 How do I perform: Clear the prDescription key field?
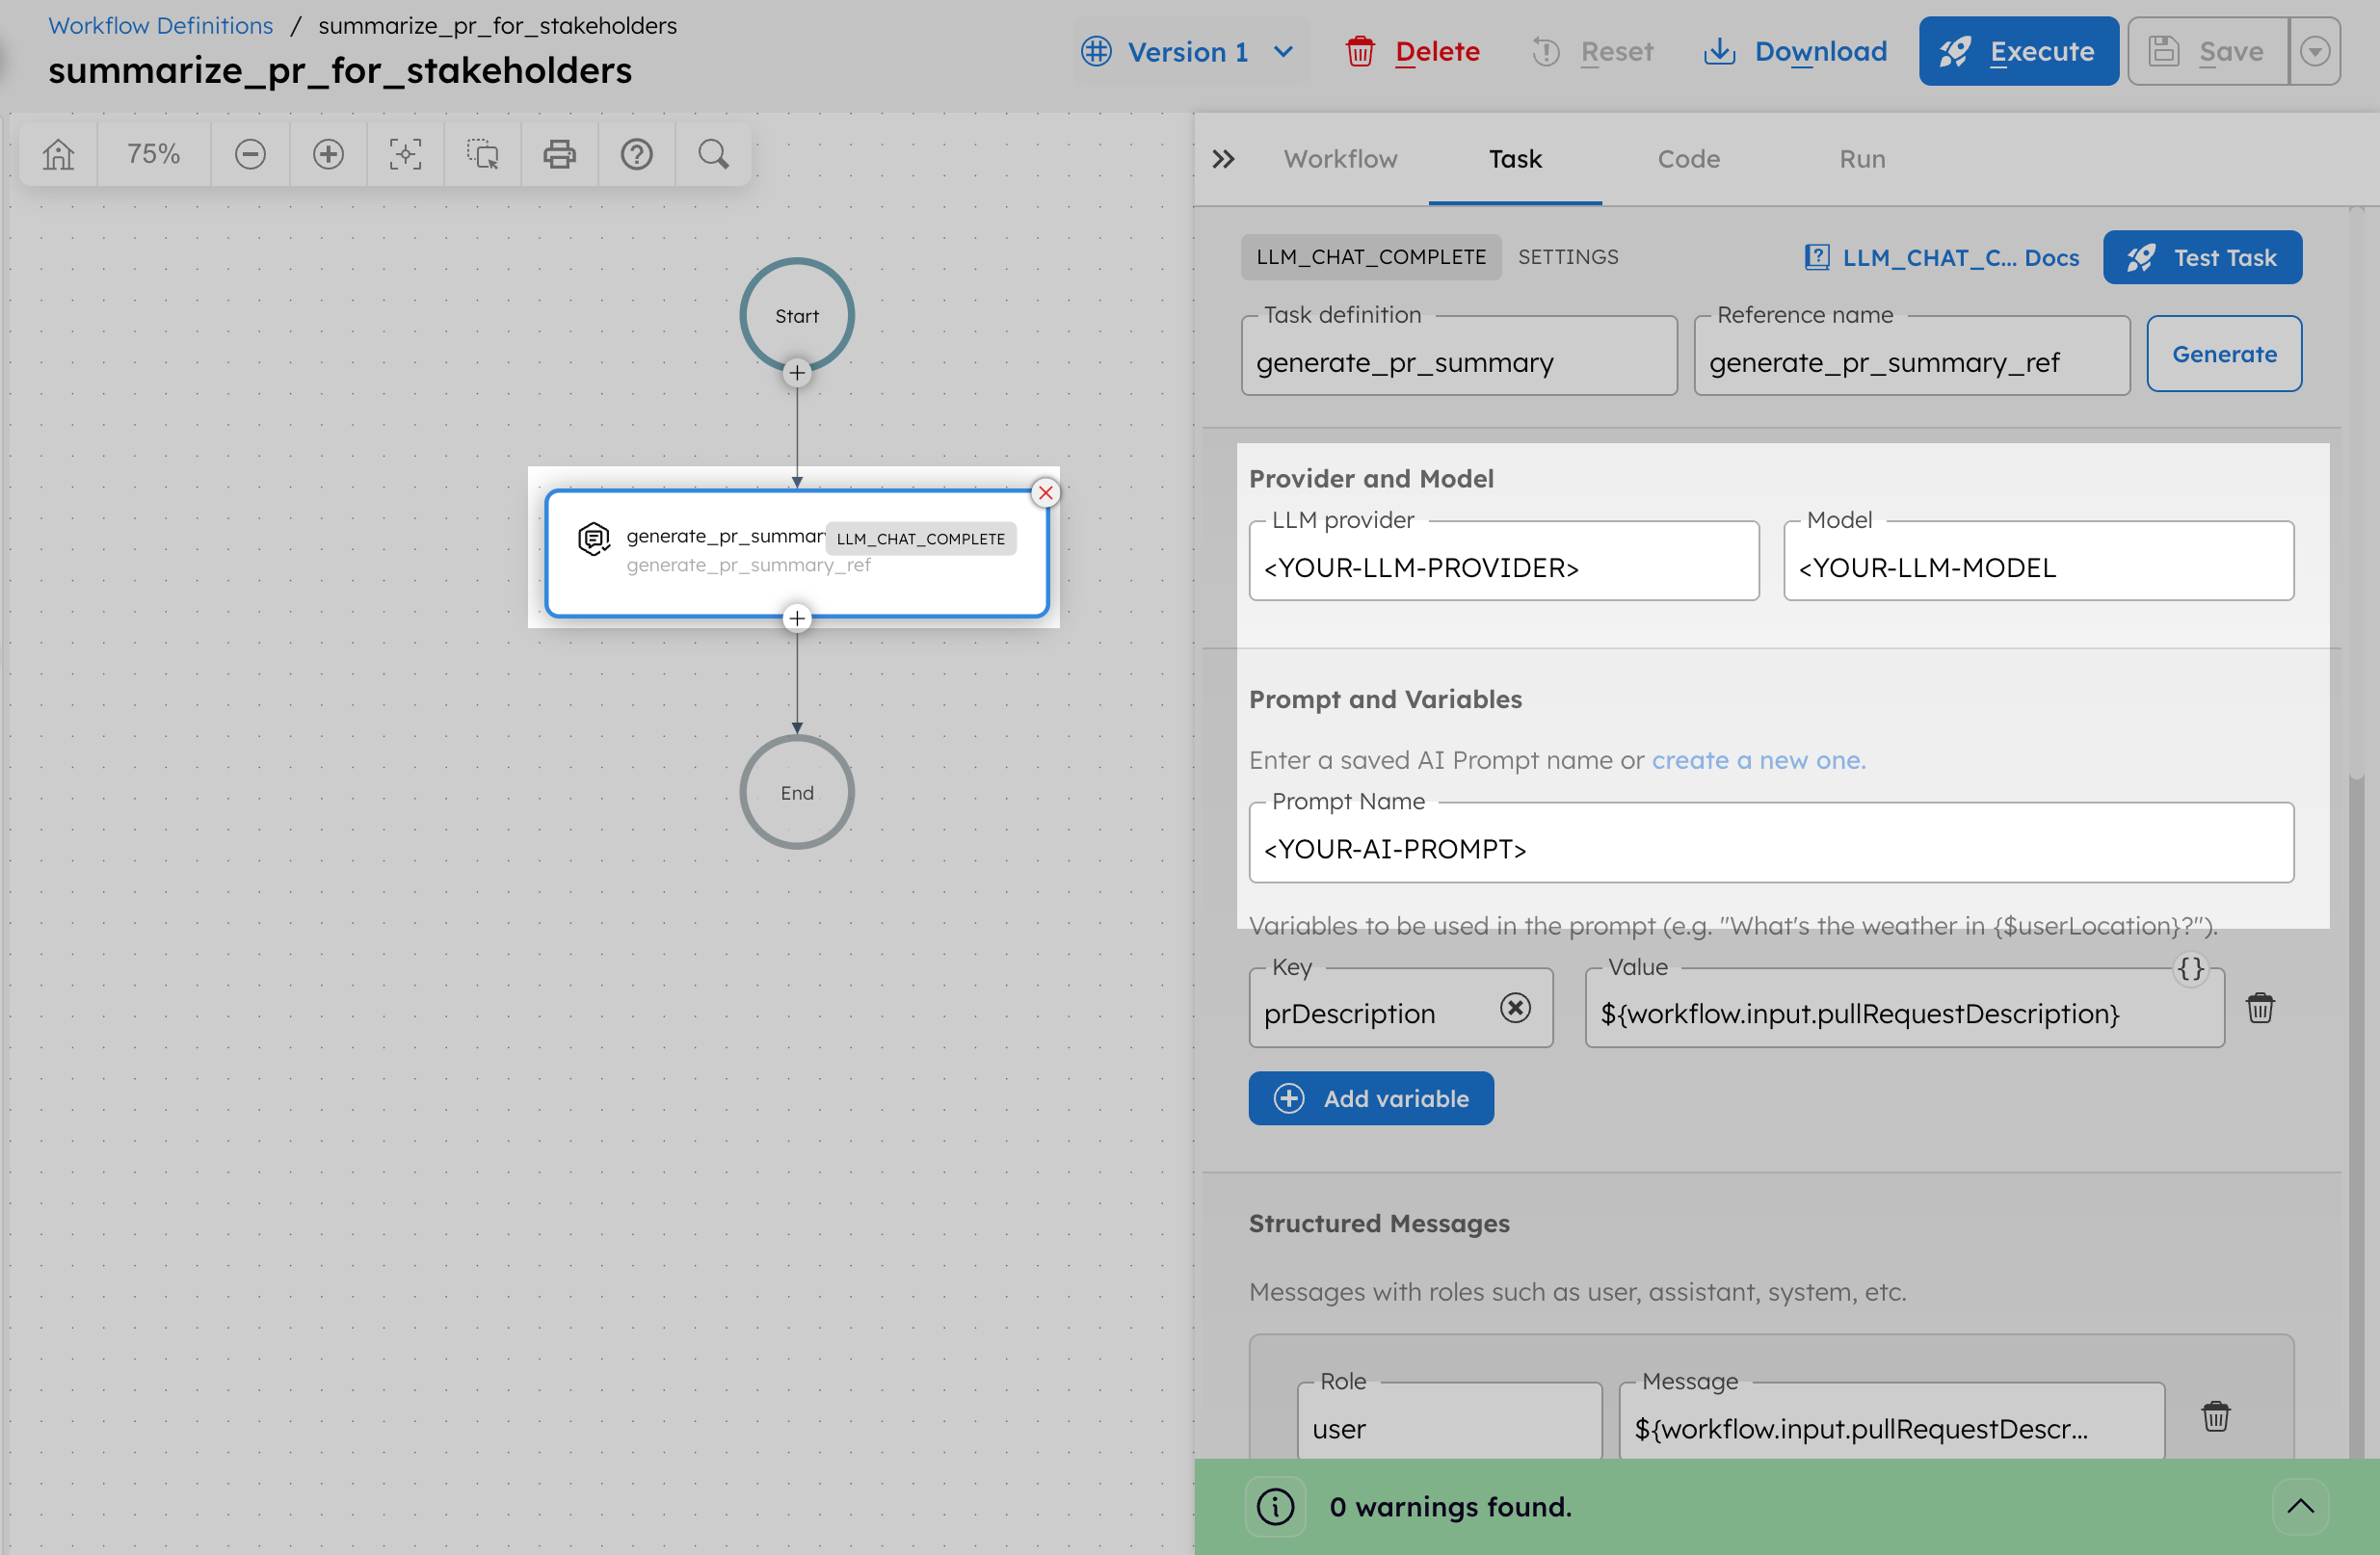pyautogui.click(x=1516, y=1009)
